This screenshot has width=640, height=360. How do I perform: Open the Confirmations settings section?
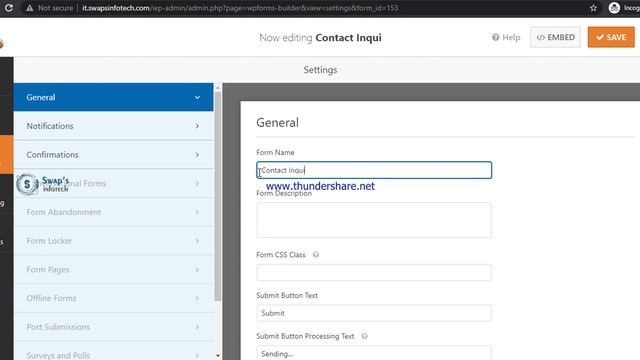click(113, 155)
